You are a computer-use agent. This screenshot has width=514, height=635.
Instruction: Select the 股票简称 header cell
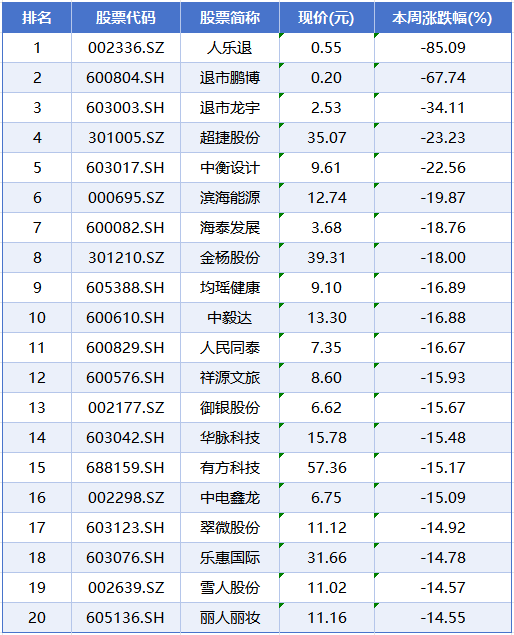click(230, 17)
